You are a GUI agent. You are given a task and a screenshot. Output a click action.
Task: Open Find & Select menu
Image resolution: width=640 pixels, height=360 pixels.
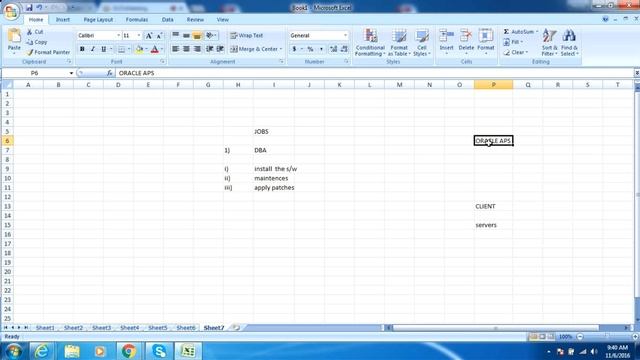point(569,42)
